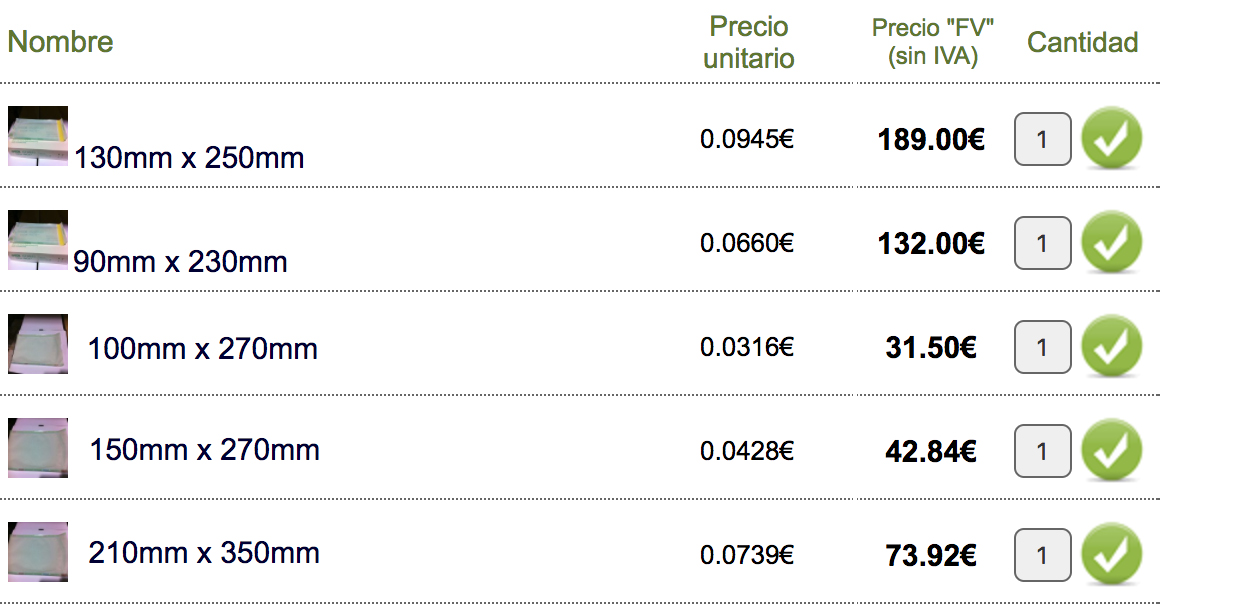Edit quantity field for 150mm x 270mm
The height and width of the screenshot is (604, 1253).
[x=1042, y=451]
